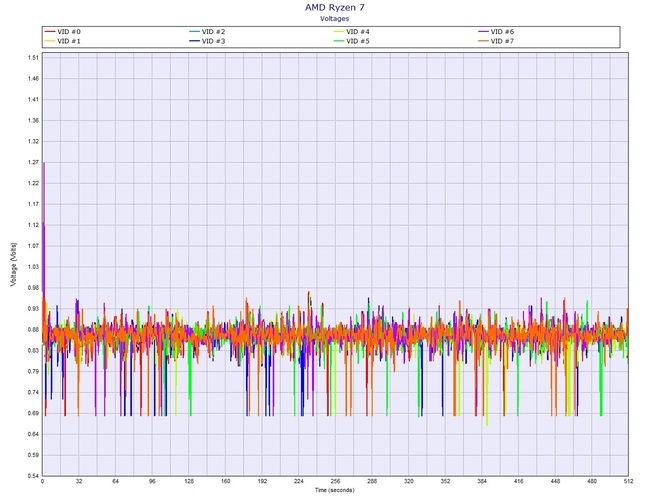
Task: Click the 0.54 voltage axis value
Action: tap(33, 476)
